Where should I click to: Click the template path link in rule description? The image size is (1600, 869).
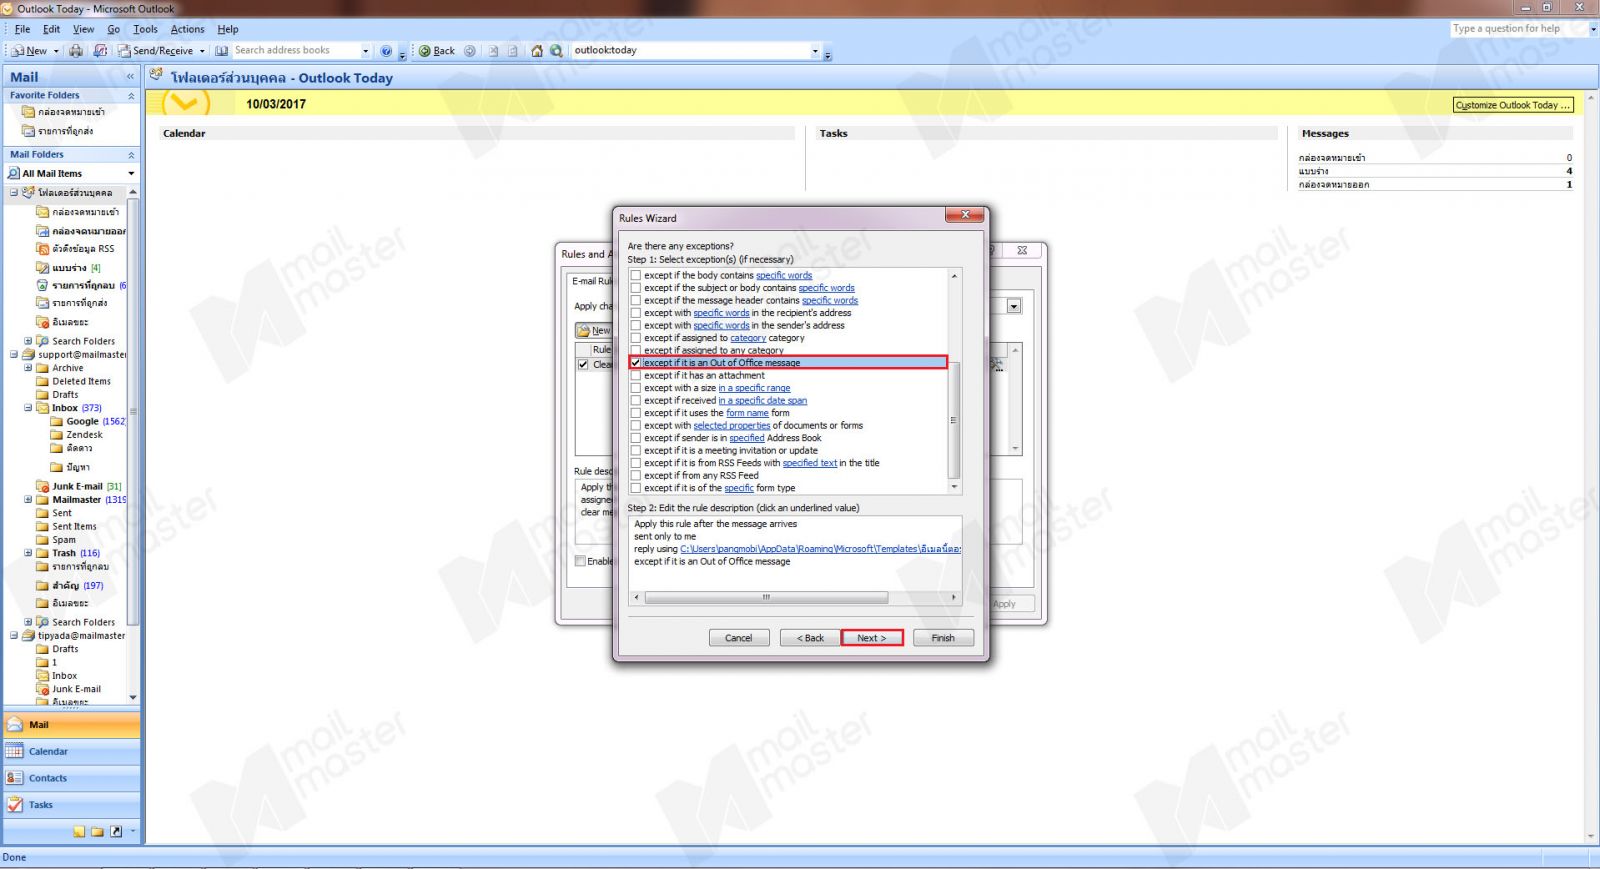(x=821, y=549)
